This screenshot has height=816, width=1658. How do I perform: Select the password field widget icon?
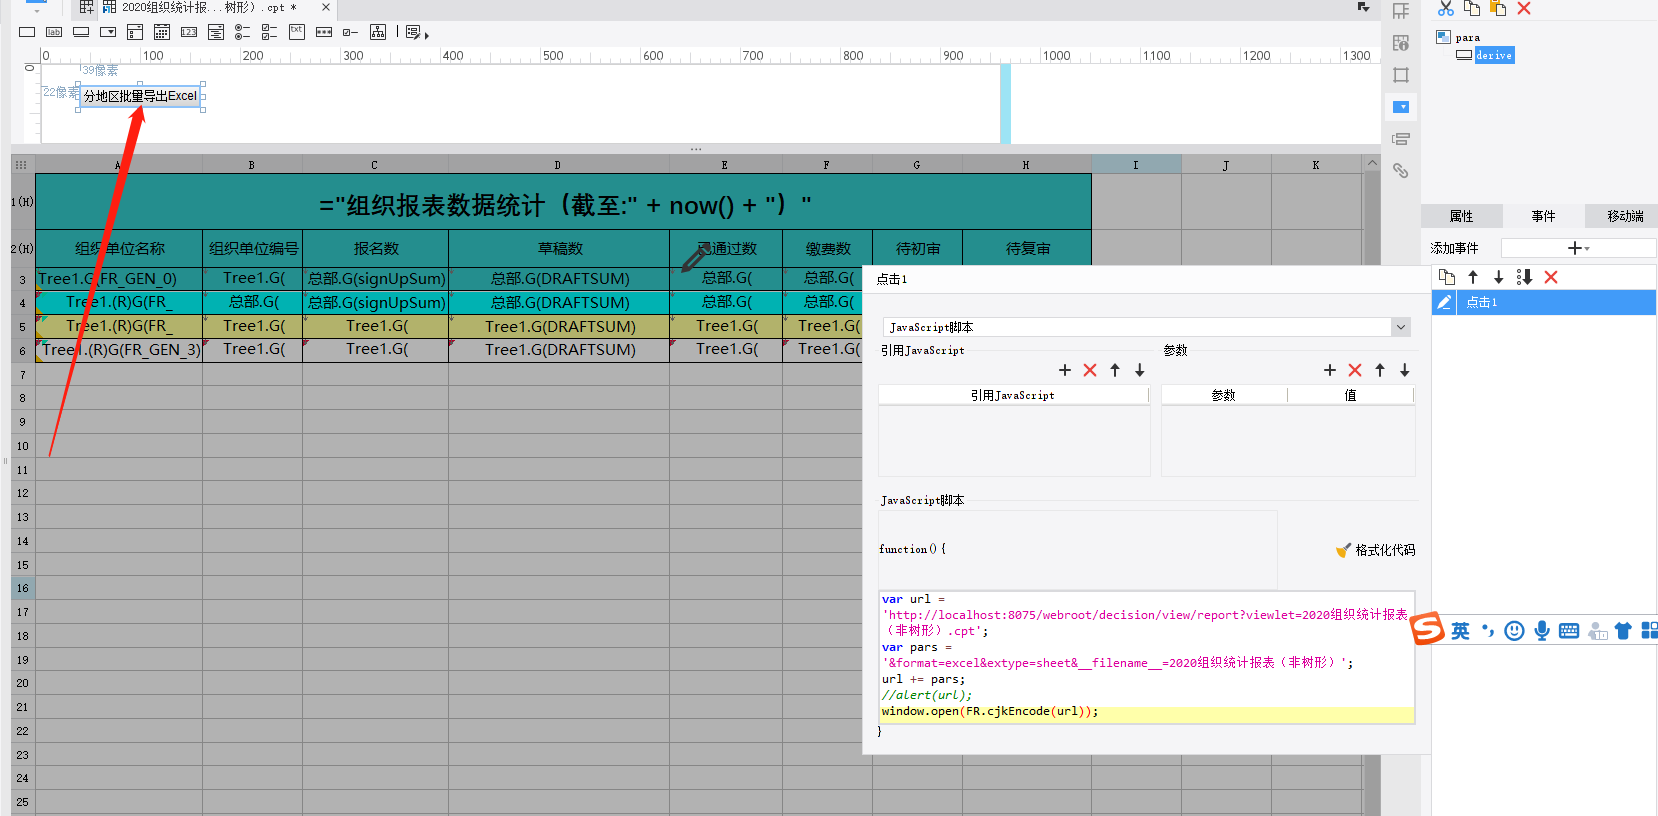click(324, 32)
